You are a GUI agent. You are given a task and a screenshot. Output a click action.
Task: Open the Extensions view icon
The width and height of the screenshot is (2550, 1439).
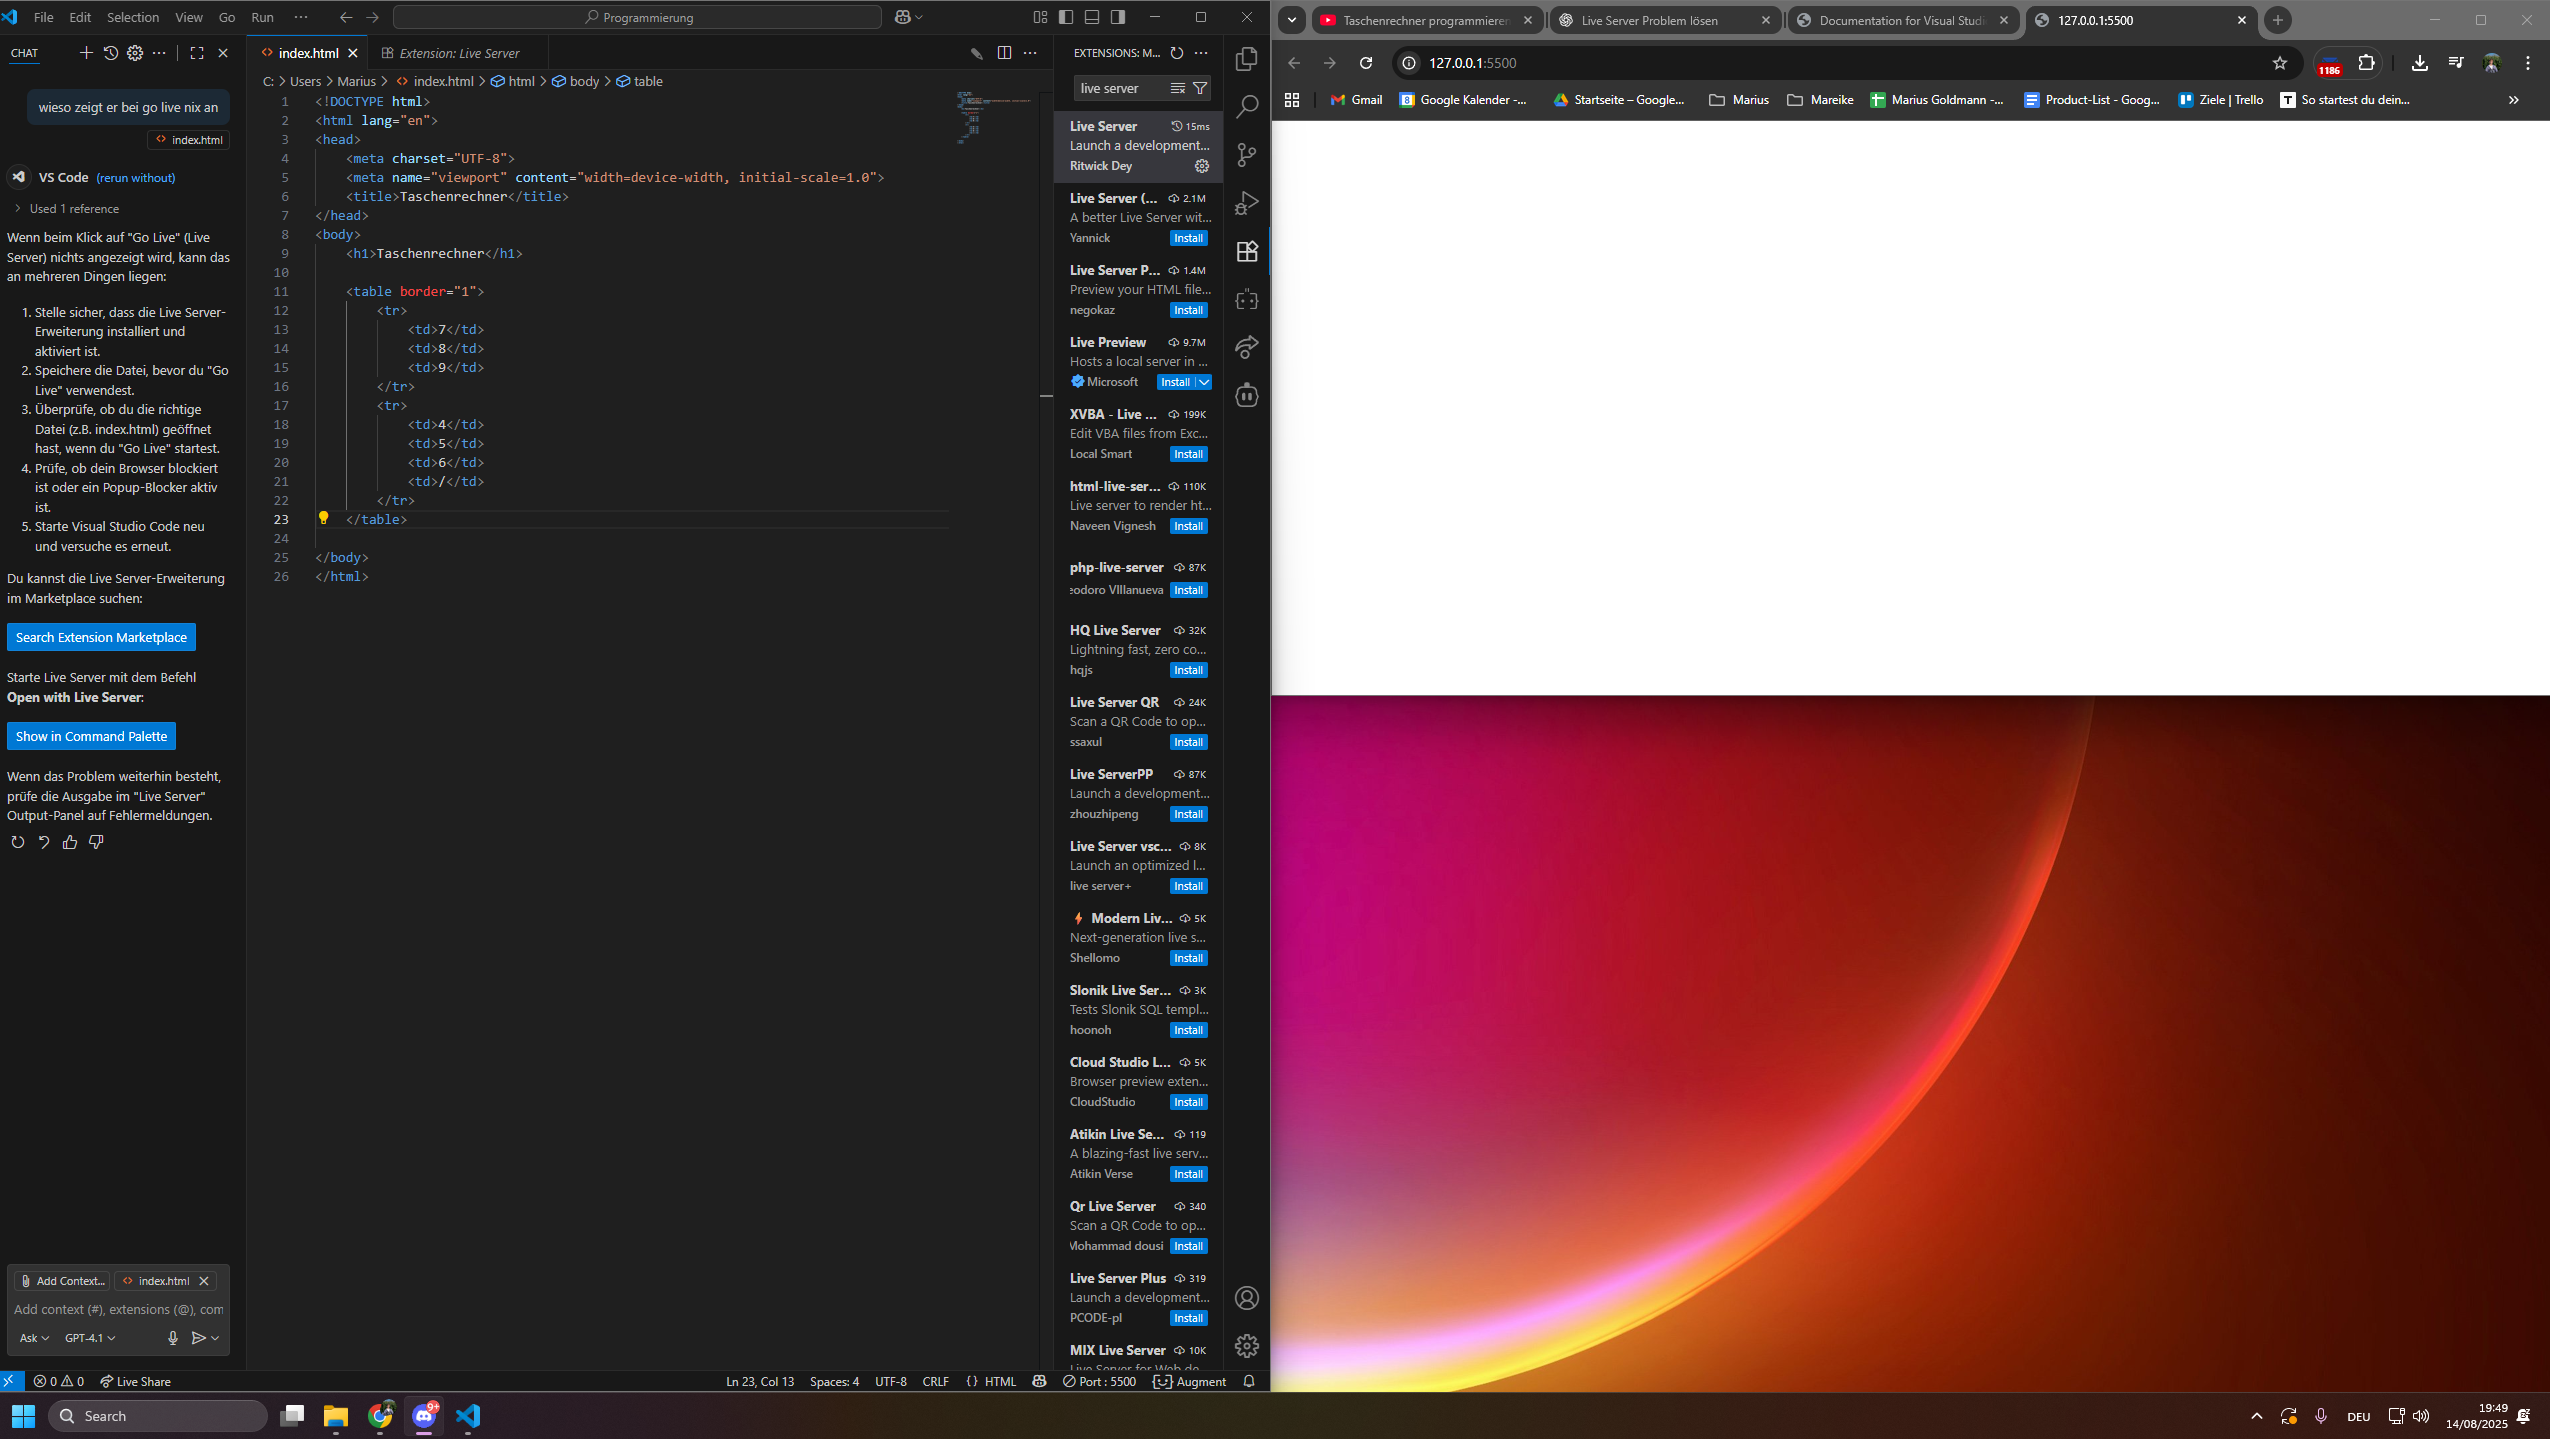(x=1246, y=251)
